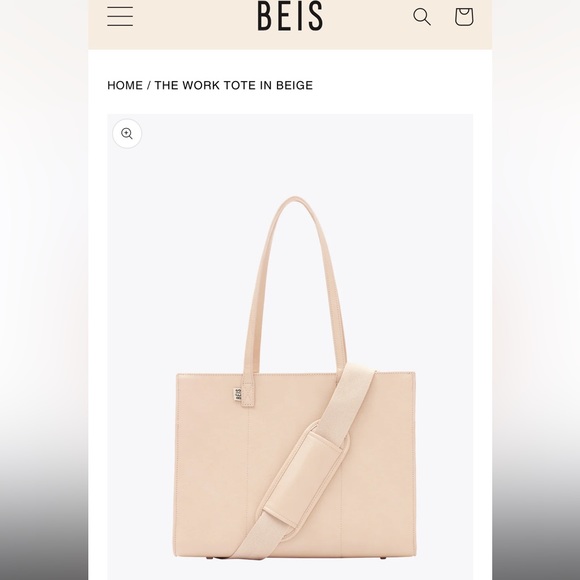Click the search magnifying glass icon
The width and height of the screenshot is (580, 580).
point(422,17)
